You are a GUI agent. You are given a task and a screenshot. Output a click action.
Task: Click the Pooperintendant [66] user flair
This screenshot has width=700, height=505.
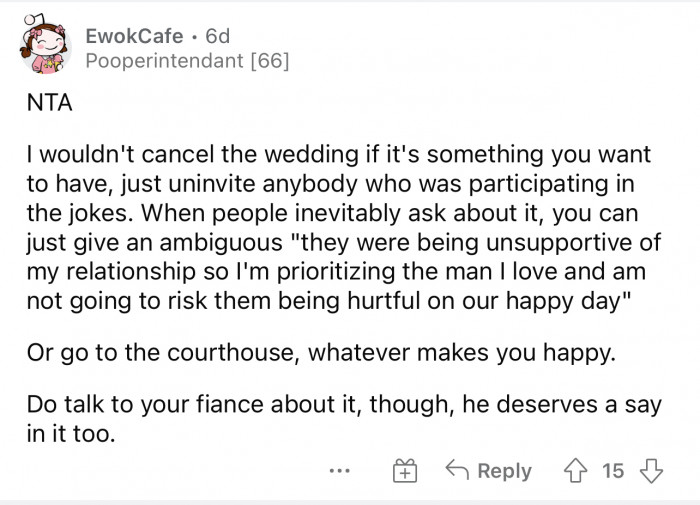(187, 62)
